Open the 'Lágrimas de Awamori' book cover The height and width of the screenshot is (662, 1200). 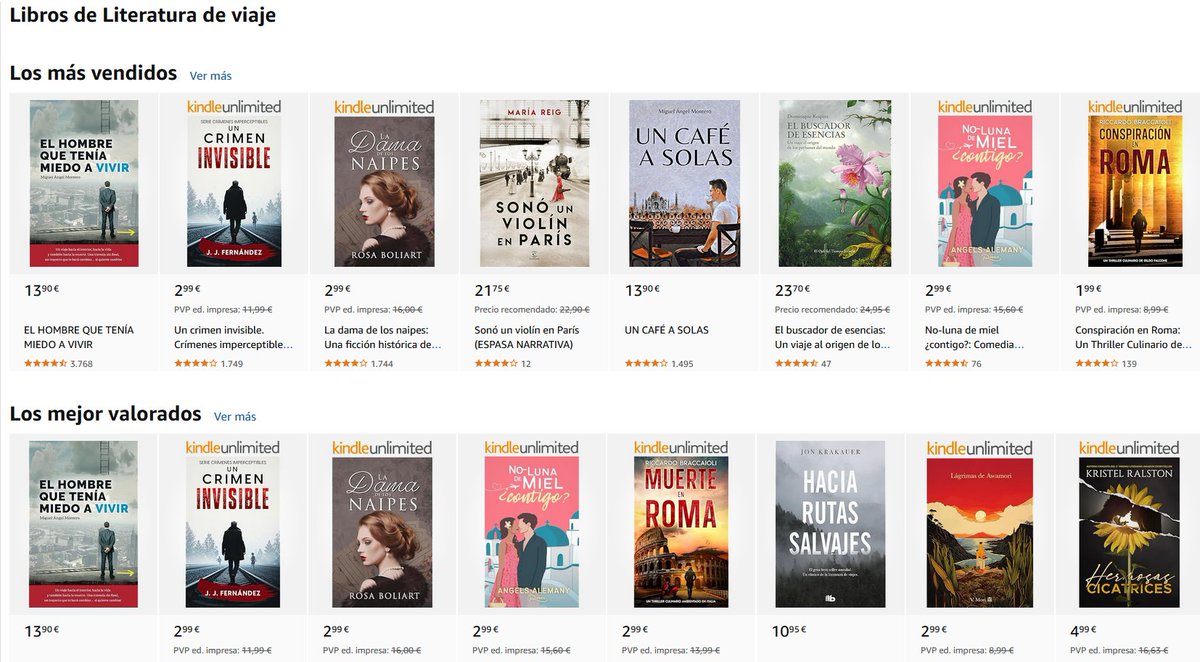click(979, 533)
